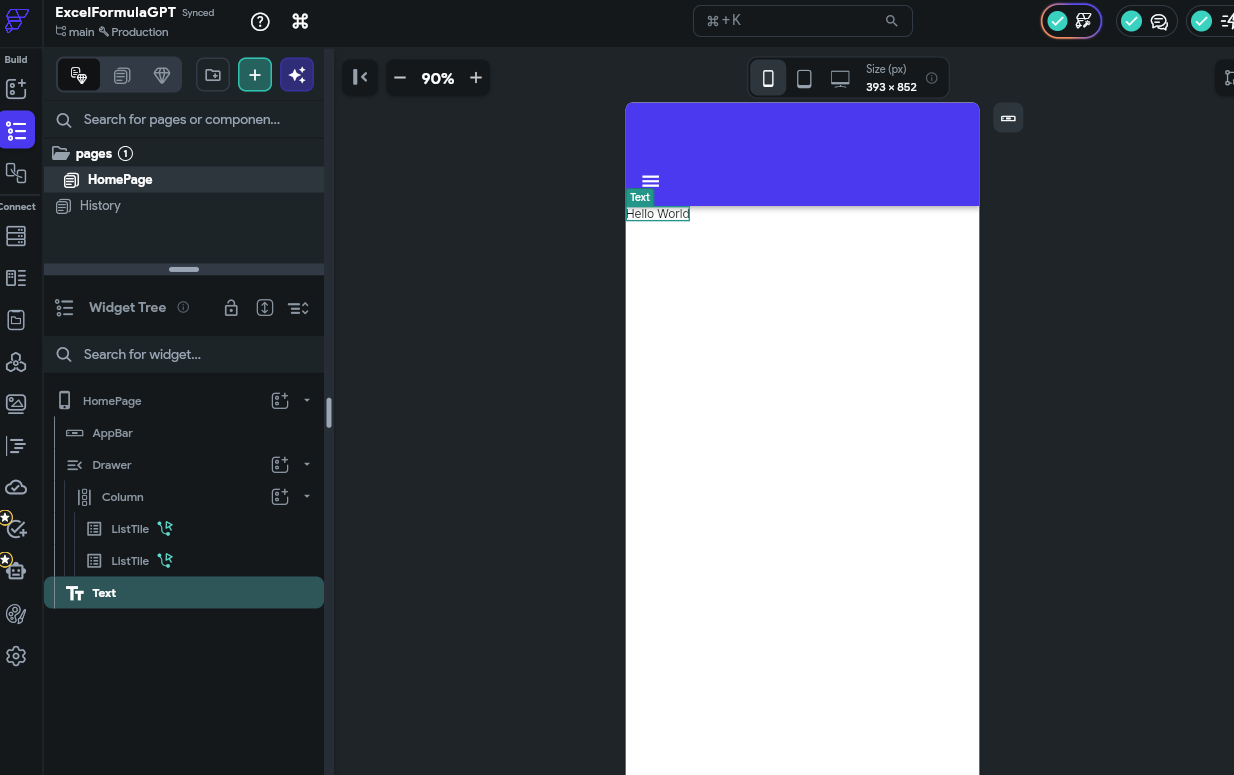Open the main branch selector
The width and height of the screenshot is (1234, 775).
click(75, 32)
